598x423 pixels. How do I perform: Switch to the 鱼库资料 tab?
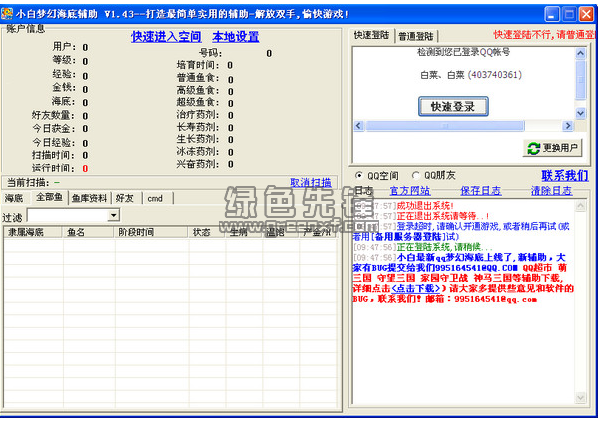tap(89, 198)
